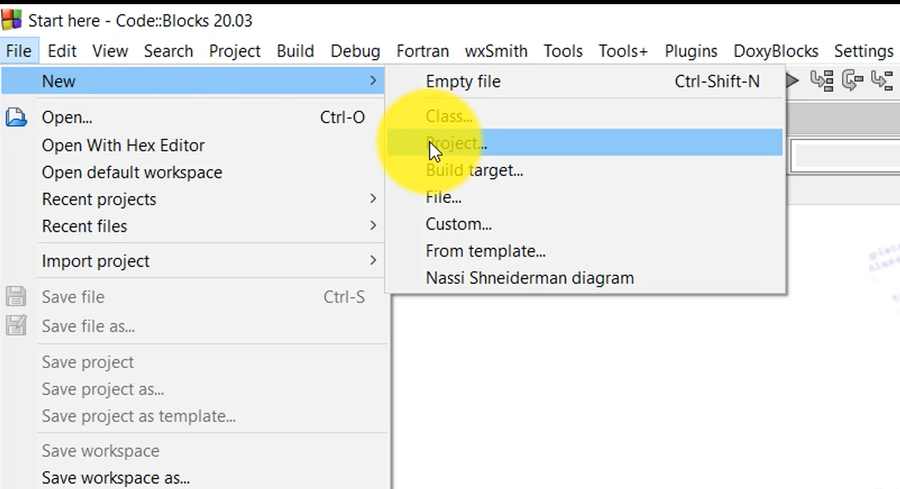Open the Plugins menu
The image size is (900, 489).
(690, 51)
